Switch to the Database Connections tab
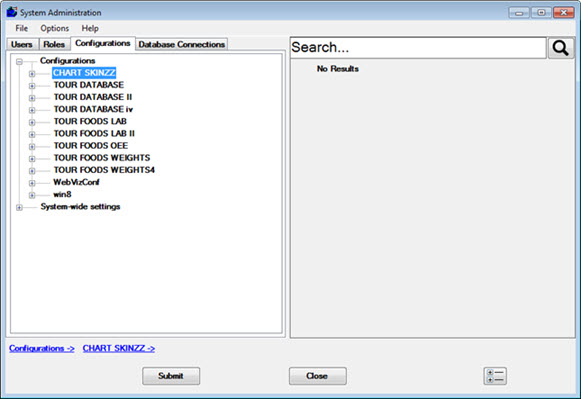 (182, 44)
